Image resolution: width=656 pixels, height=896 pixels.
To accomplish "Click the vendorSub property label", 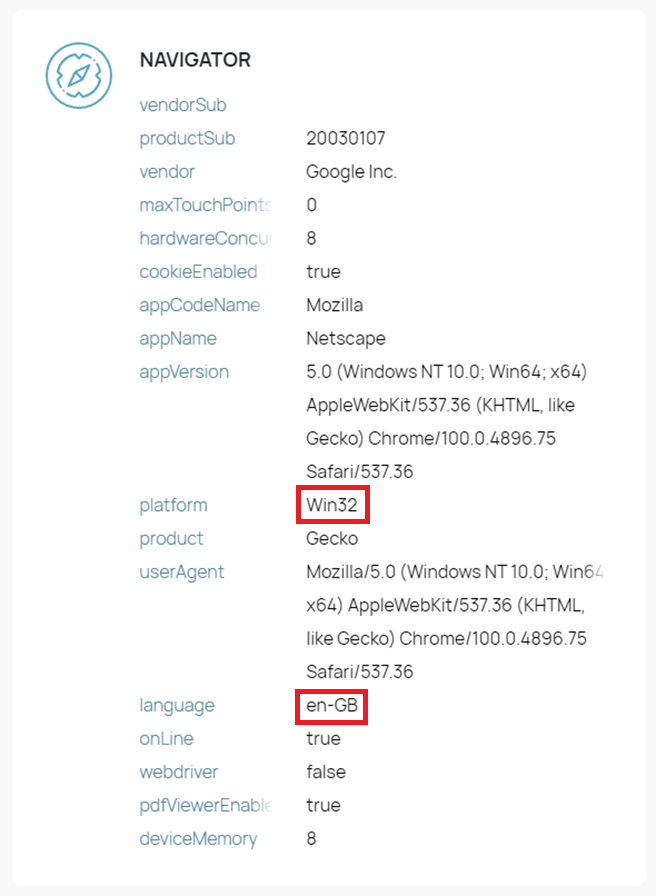I will click(x=183, y=105).
